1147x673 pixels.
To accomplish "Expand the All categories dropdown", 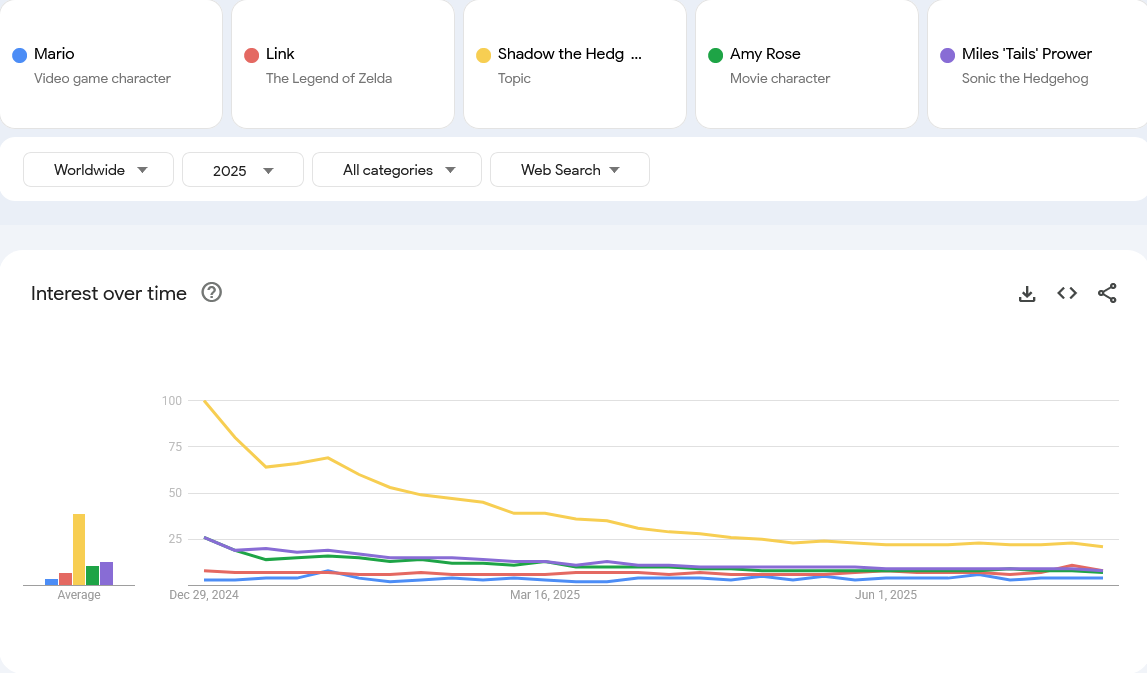I will (x=396, y=170).
